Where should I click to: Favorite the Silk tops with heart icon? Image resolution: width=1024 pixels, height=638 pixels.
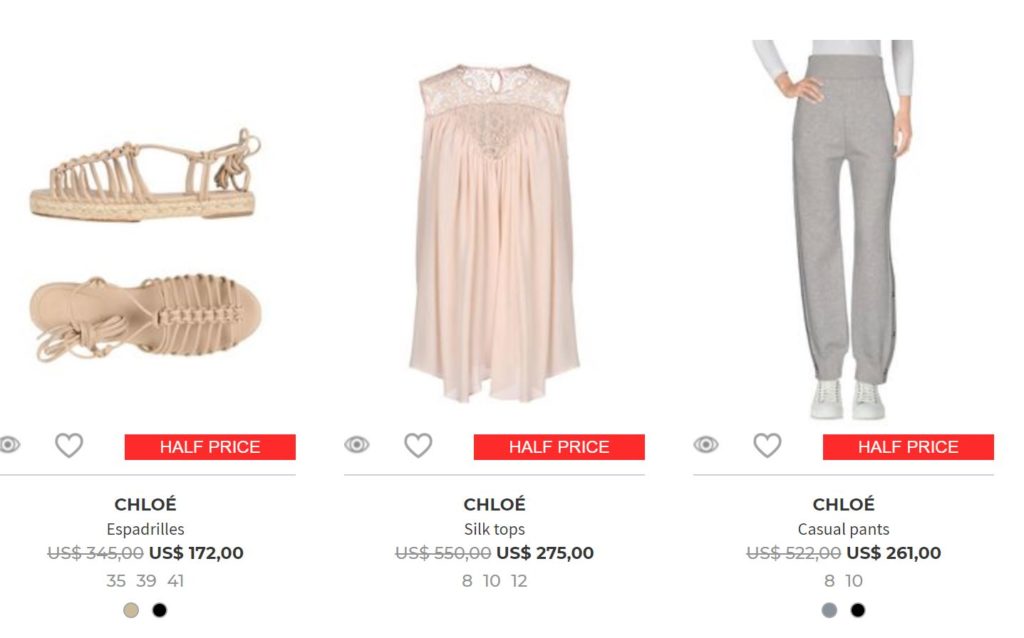[417, 445]
